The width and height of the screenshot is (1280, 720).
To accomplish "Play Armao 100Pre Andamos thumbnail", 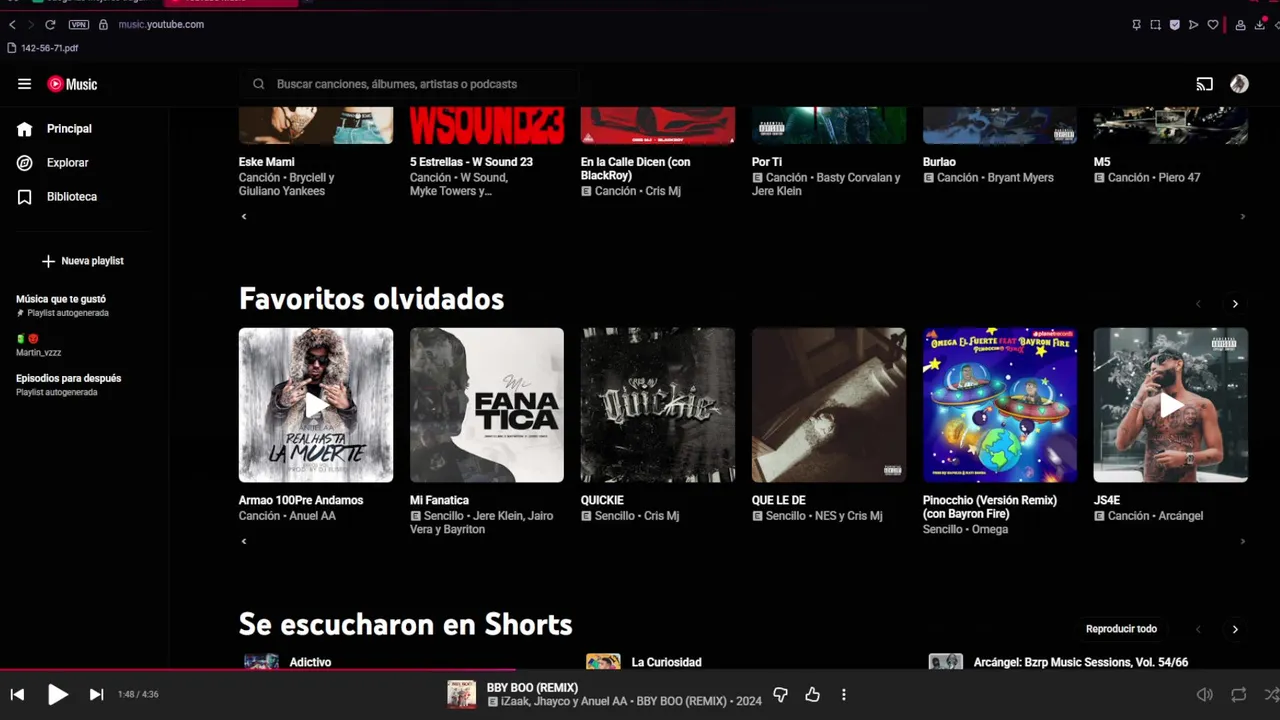I will click(316, 405).
